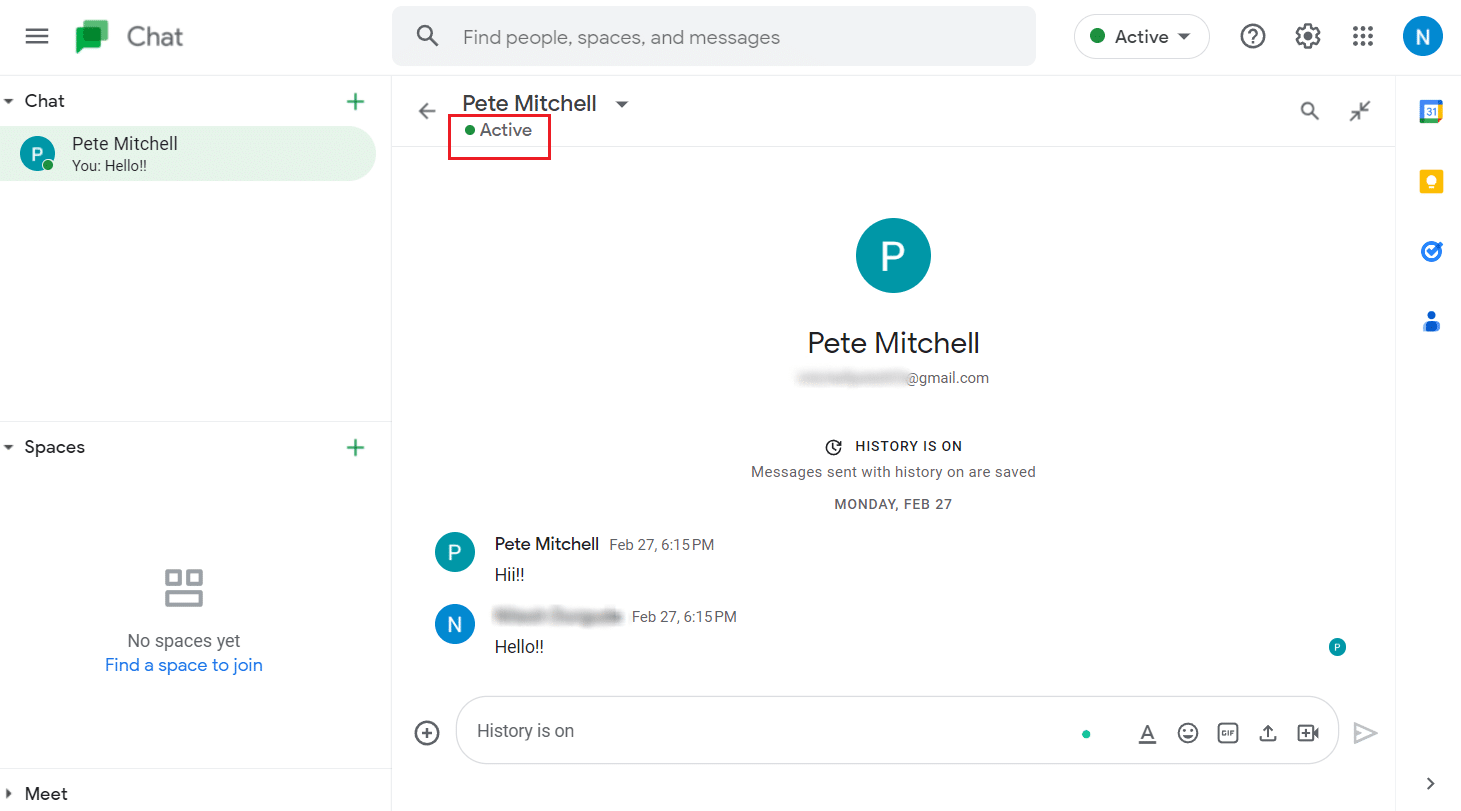The height and width of the screenshot is (811, 1461).
Task: Open the add attachment circle-plus button
Action: tap(427, 733)
